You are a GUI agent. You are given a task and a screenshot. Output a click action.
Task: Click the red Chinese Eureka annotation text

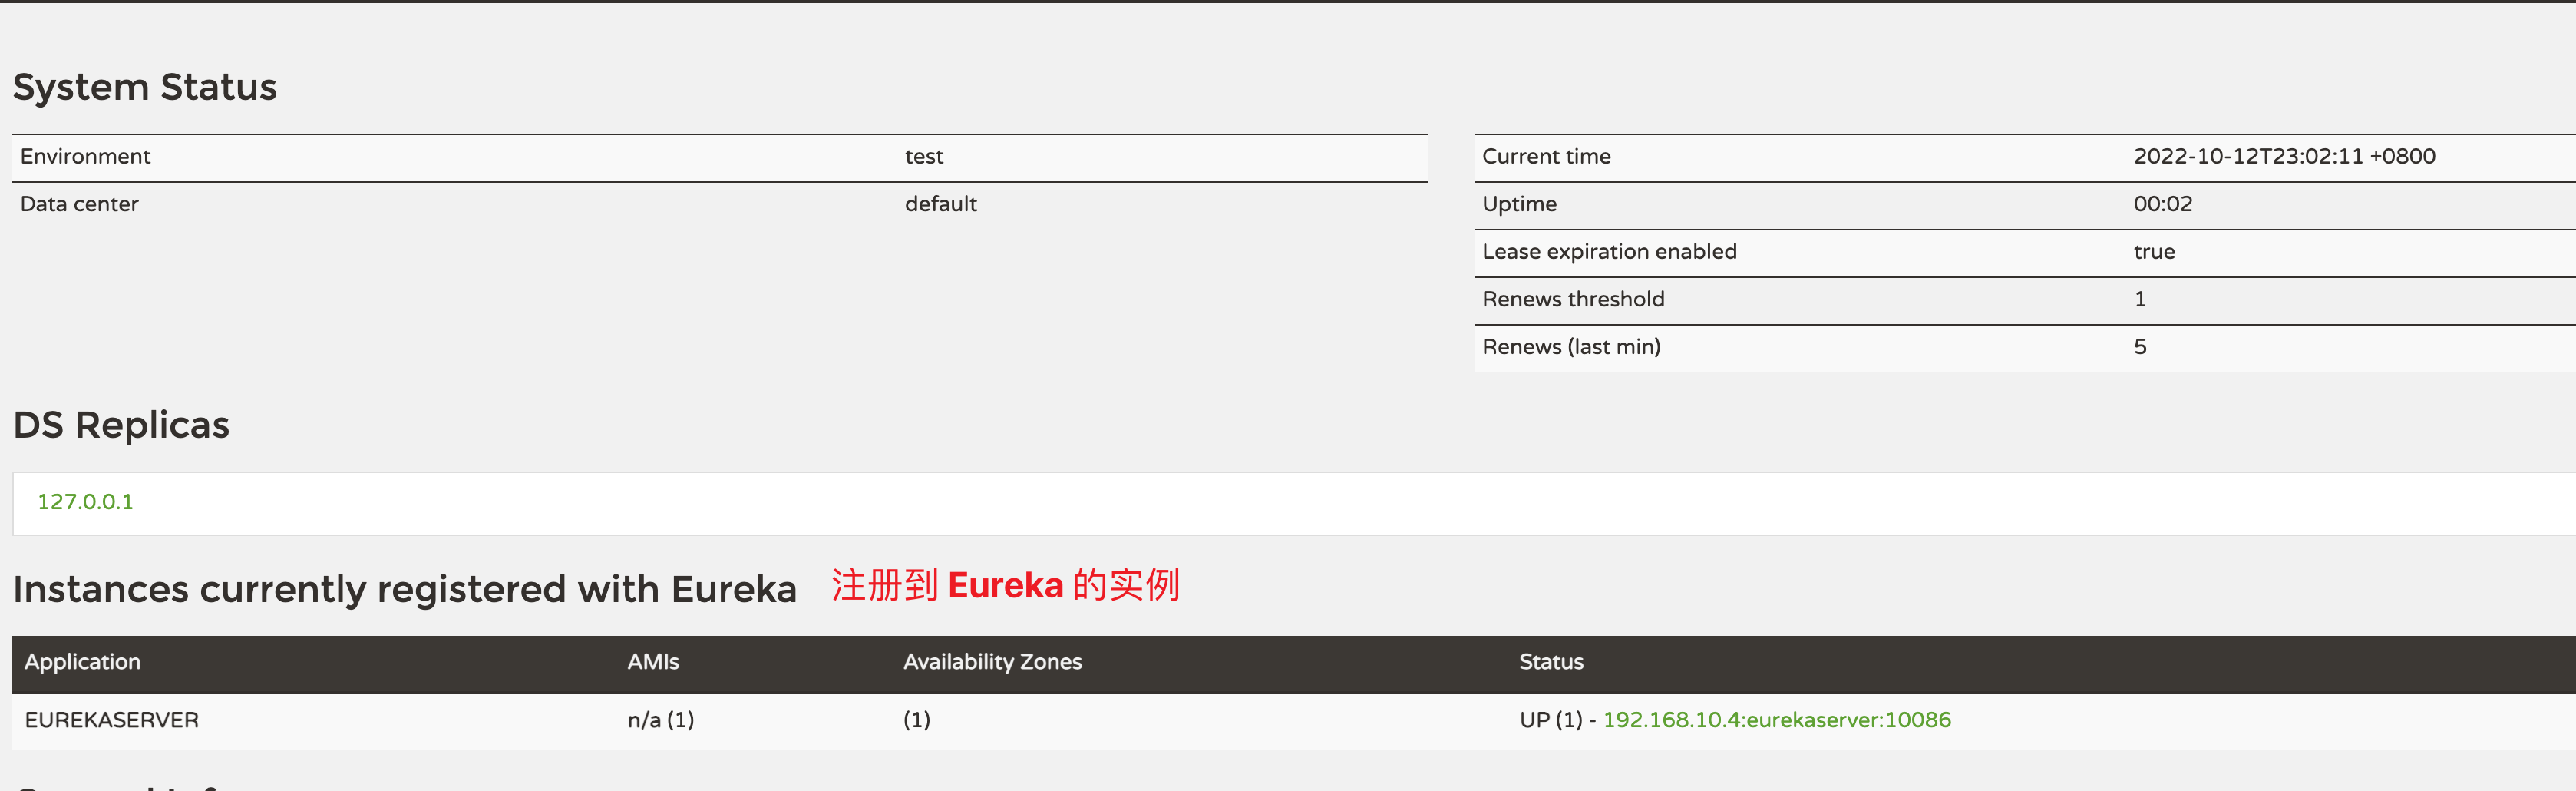tap(1005, 585)
